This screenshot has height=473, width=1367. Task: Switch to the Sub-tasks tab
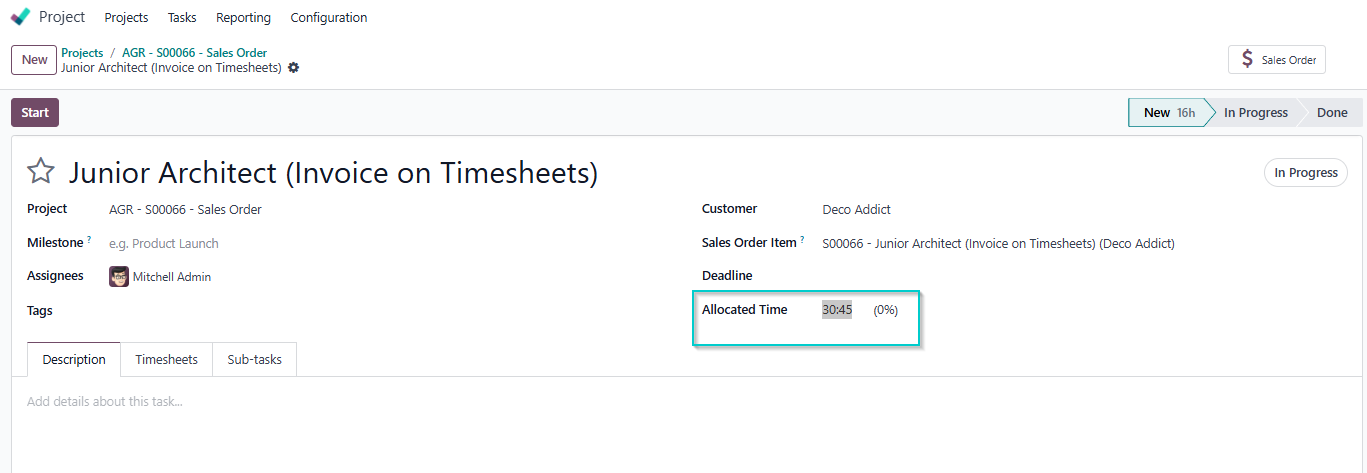point(254,360)
